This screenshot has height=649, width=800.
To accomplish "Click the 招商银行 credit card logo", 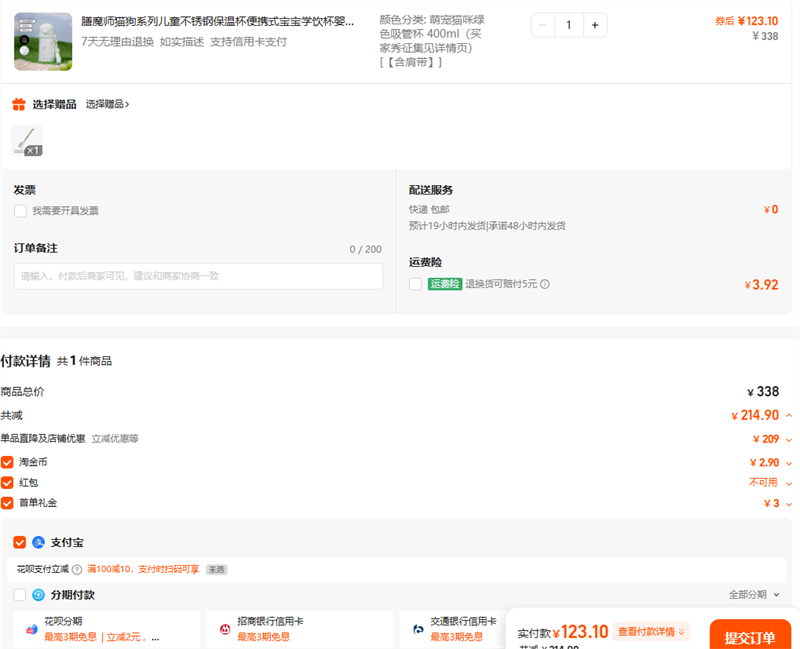I will (x=225, y=629).
